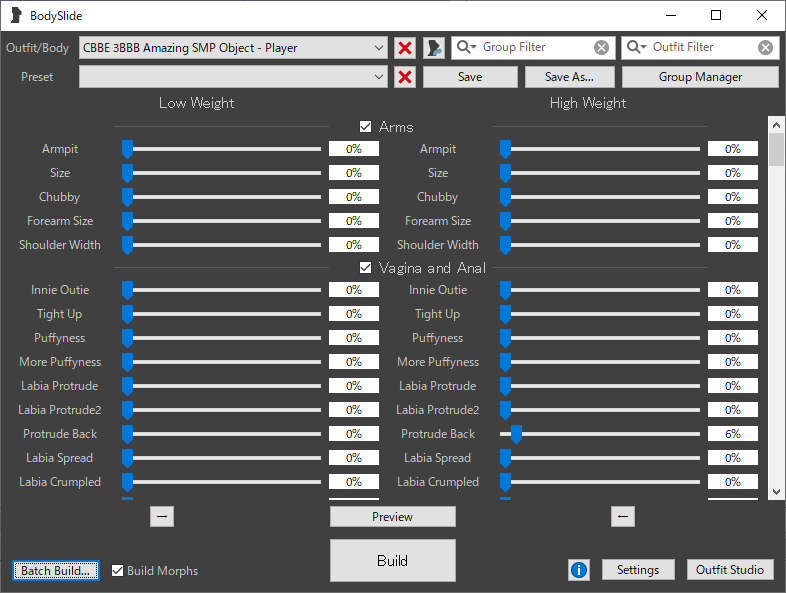Click the high weight Protrude Back slider

(x=600, y=434)
